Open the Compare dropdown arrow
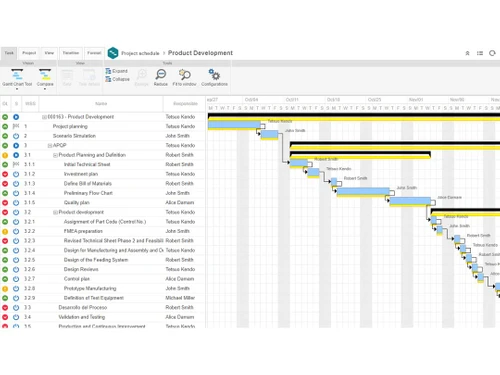 coord(45,89)
